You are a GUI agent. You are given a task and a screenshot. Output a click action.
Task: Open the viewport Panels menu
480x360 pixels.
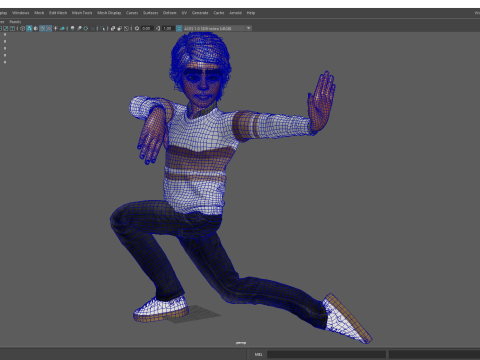(x=15, y=22)
